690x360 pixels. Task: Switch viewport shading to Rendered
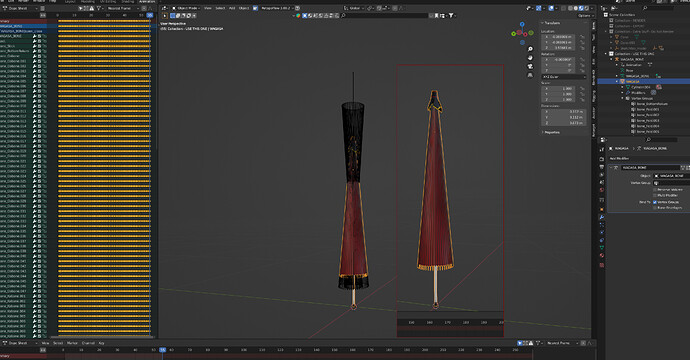click(x=587, y=8)
